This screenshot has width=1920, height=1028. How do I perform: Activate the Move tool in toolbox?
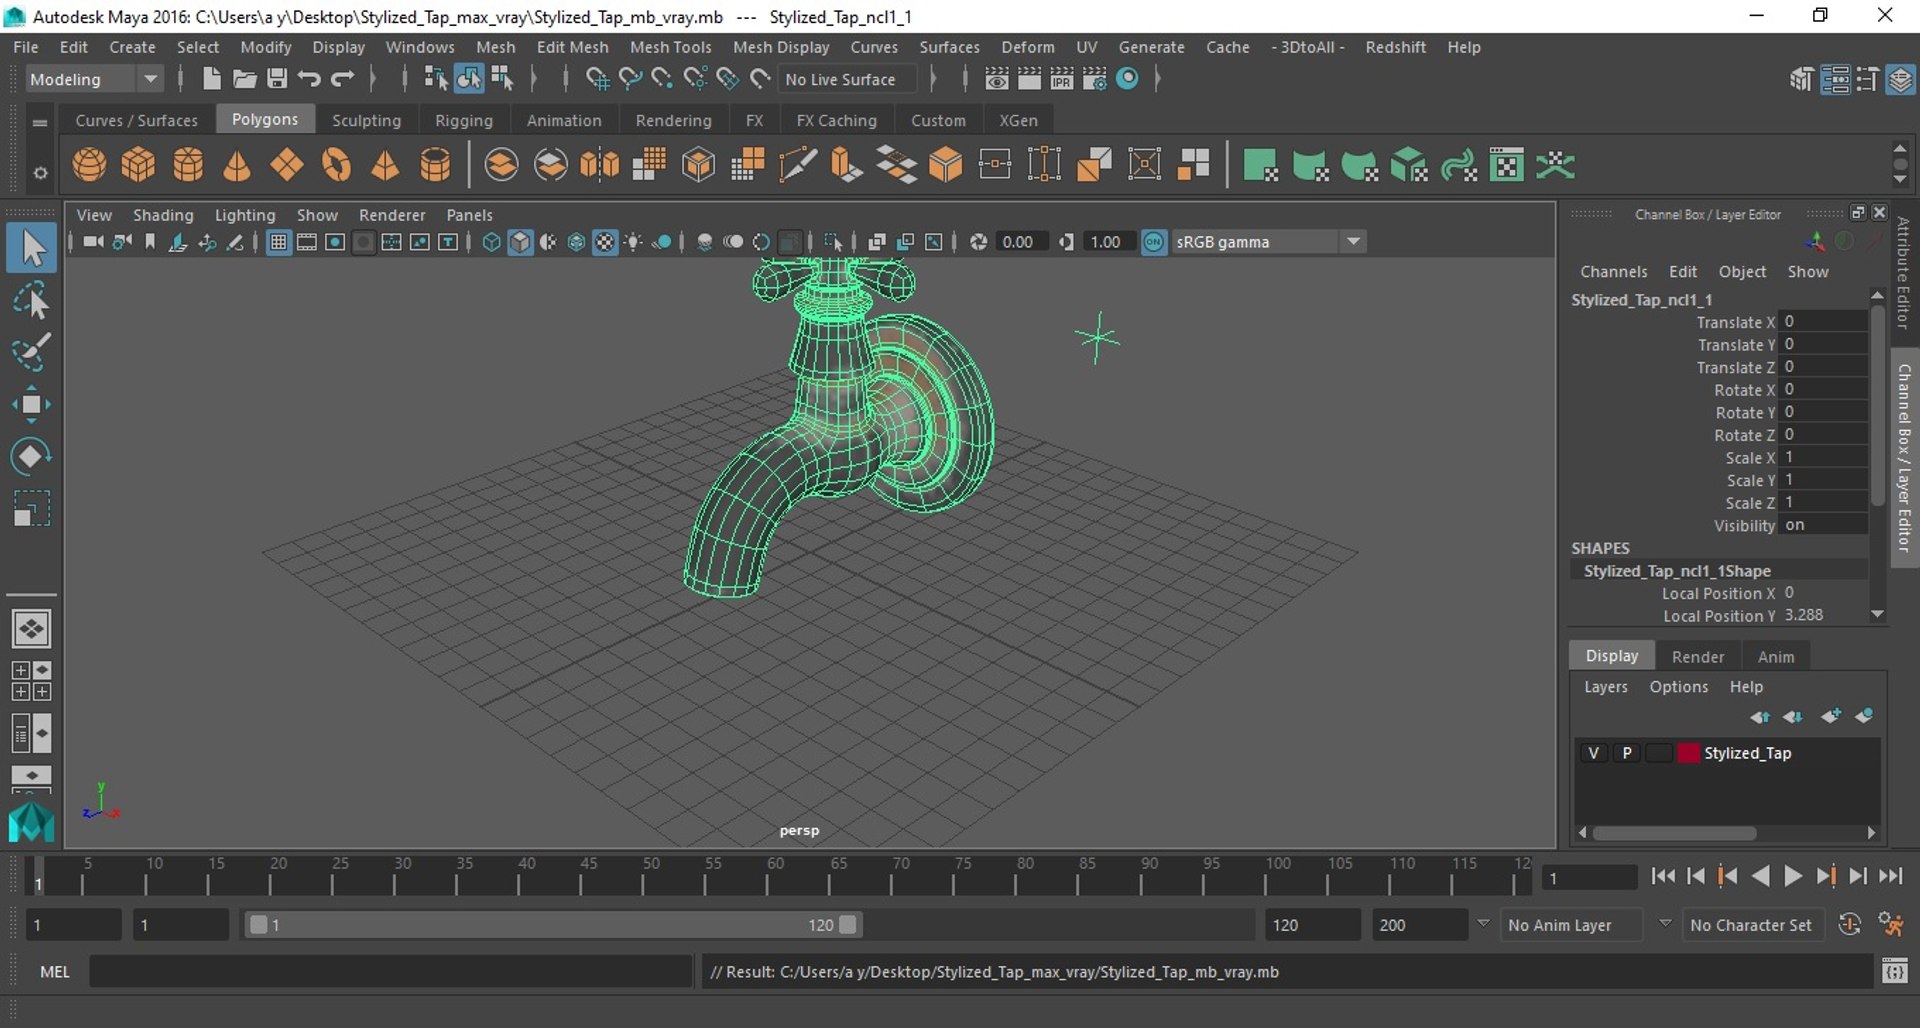pos(31,404)
